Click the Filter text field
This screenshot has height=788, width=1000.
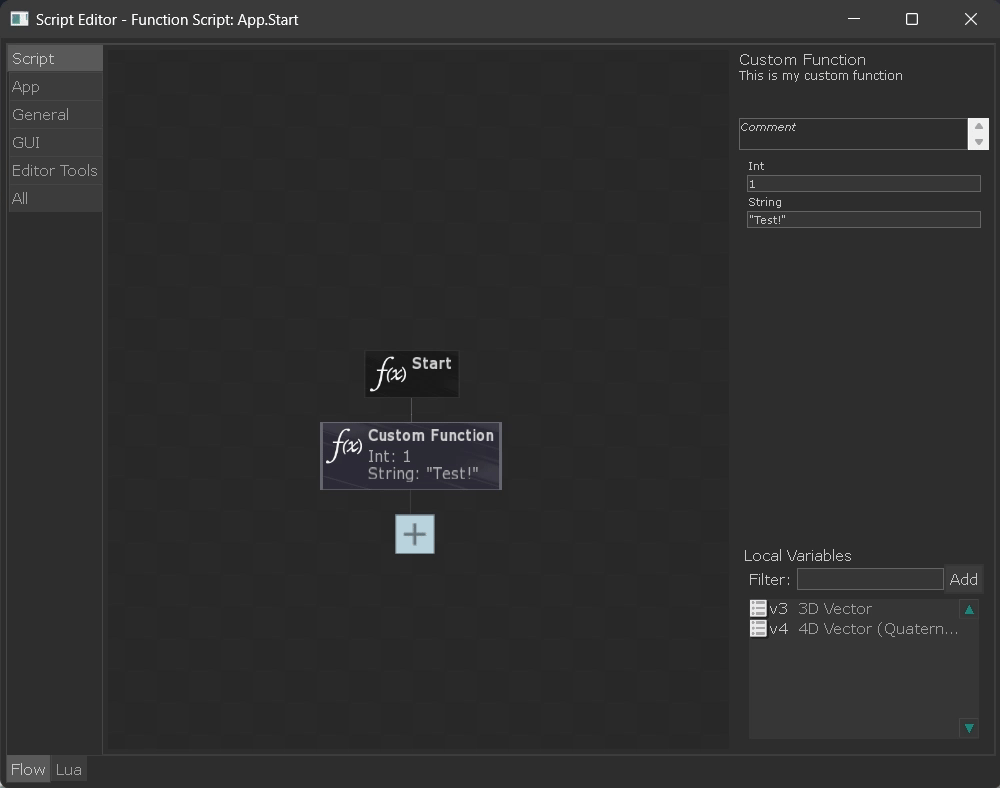pyautogui.click(x=869, y=579)
